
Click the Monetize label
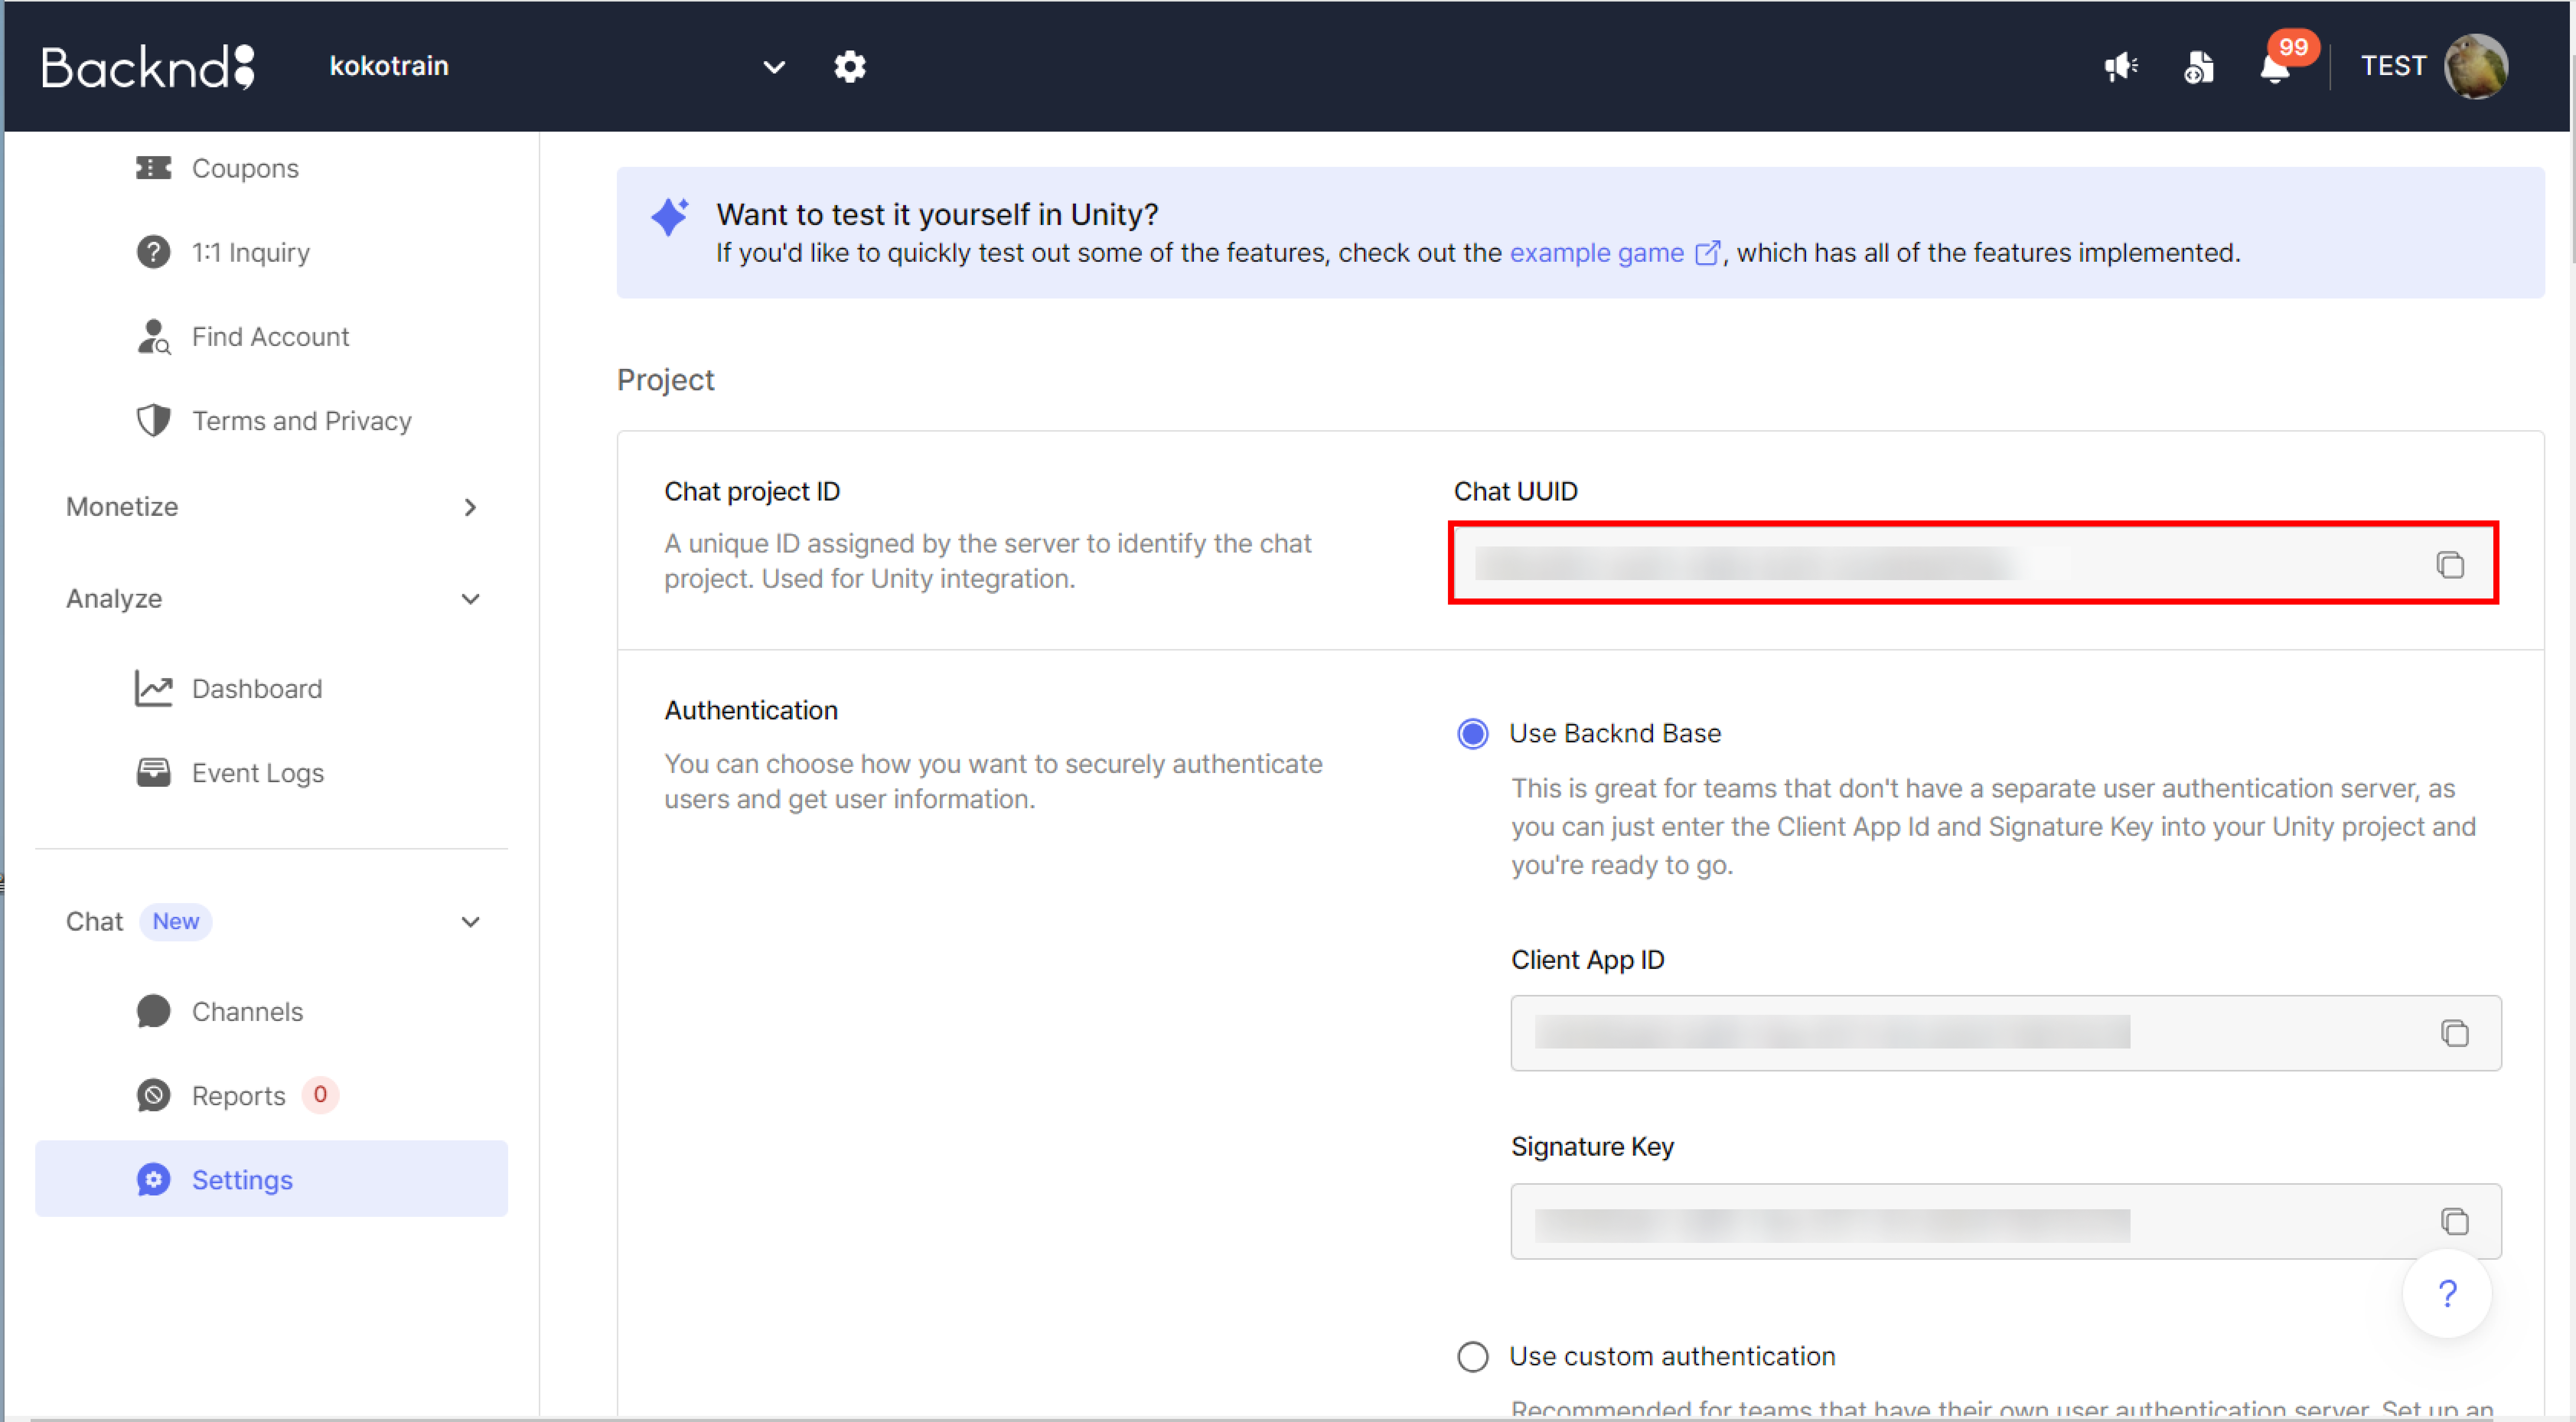(x=122, y=507)
